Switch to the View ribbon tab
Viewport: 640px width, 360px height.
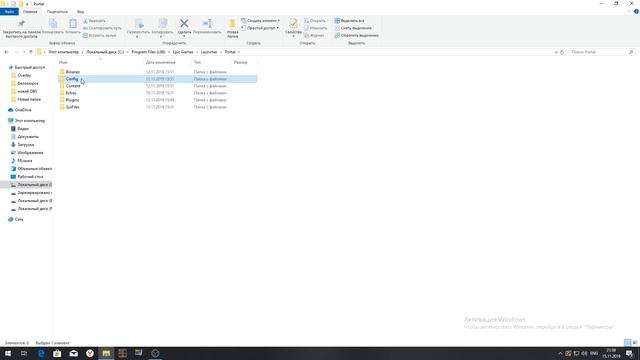point(80,12)
